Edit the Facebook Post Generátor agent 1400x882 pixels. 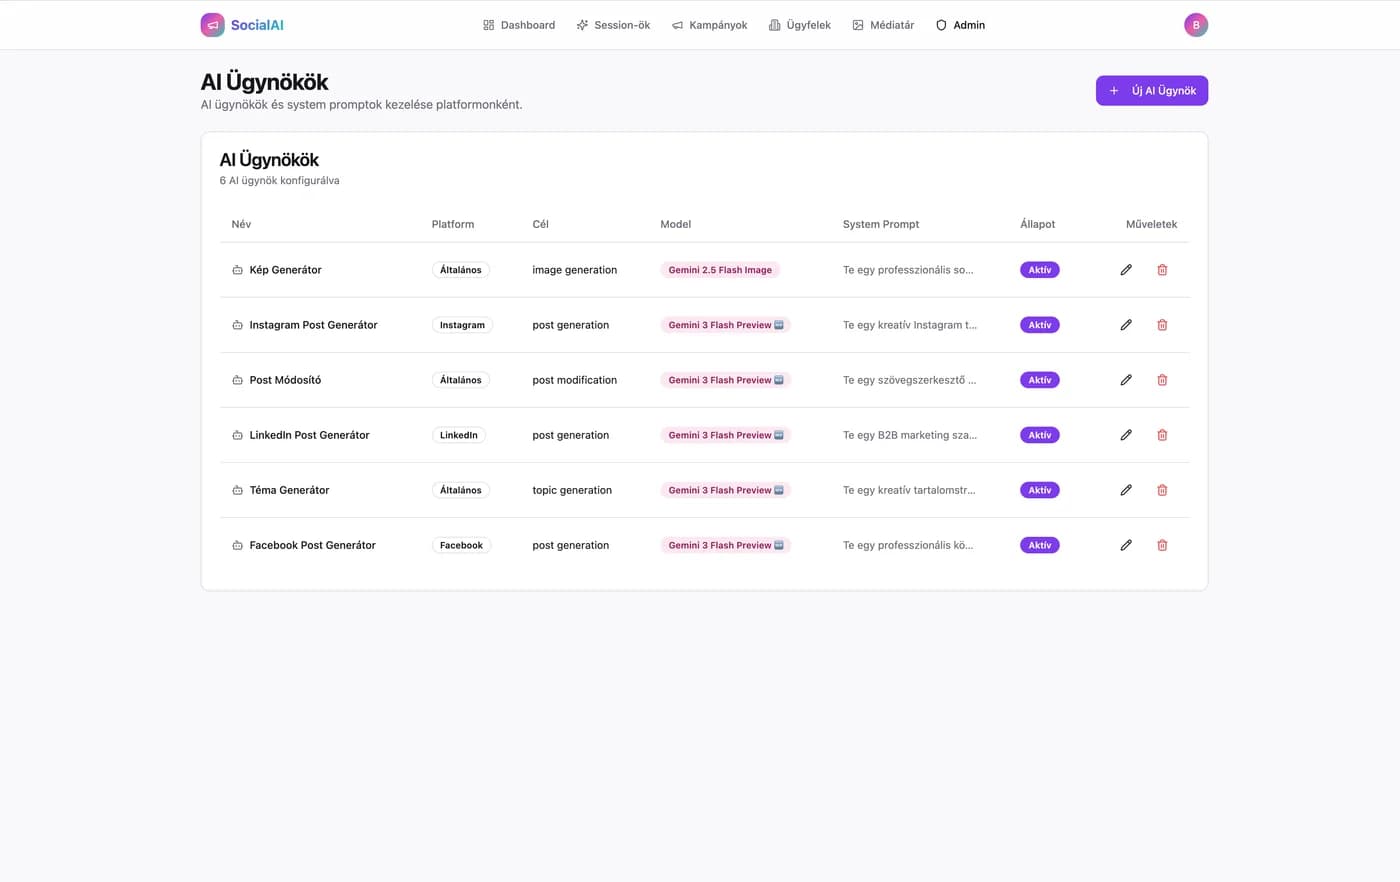1126,545
